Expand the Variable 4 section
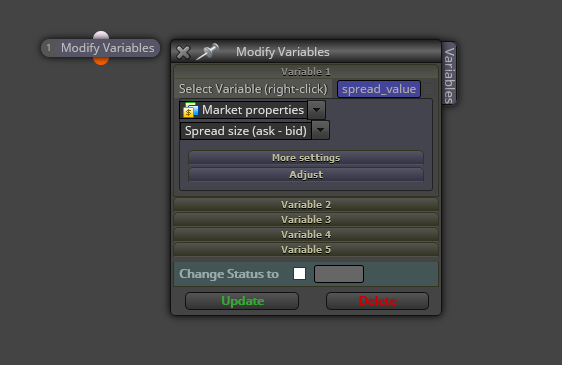 tap(306, 234)
